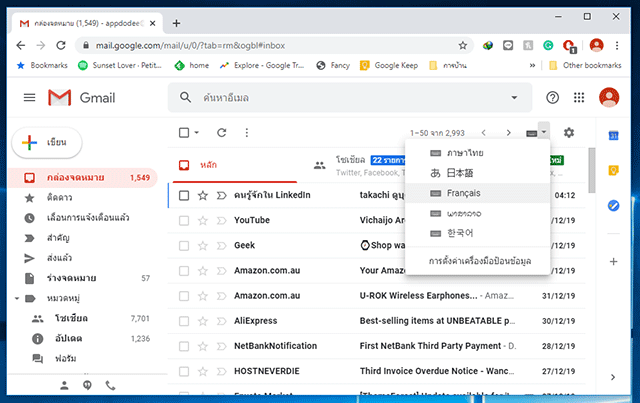Select ພາສາລາວ input method

point(478,213)
